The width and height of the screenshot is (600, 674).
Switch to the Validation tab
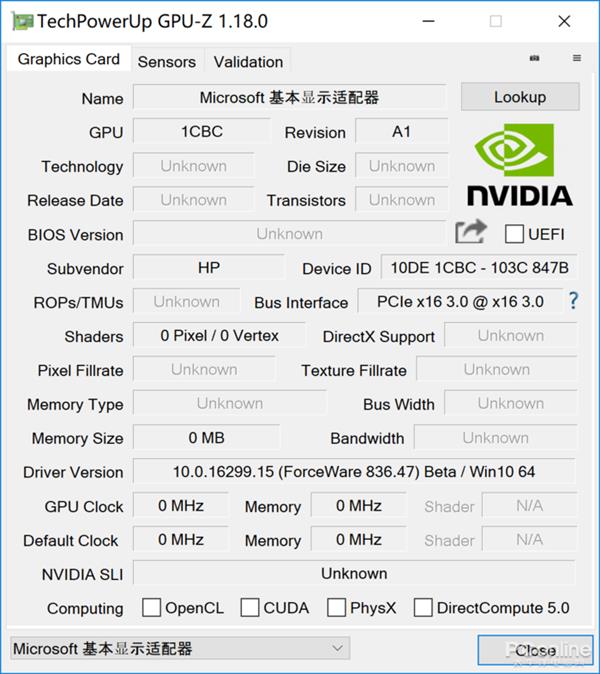click(x=248, y=62)
